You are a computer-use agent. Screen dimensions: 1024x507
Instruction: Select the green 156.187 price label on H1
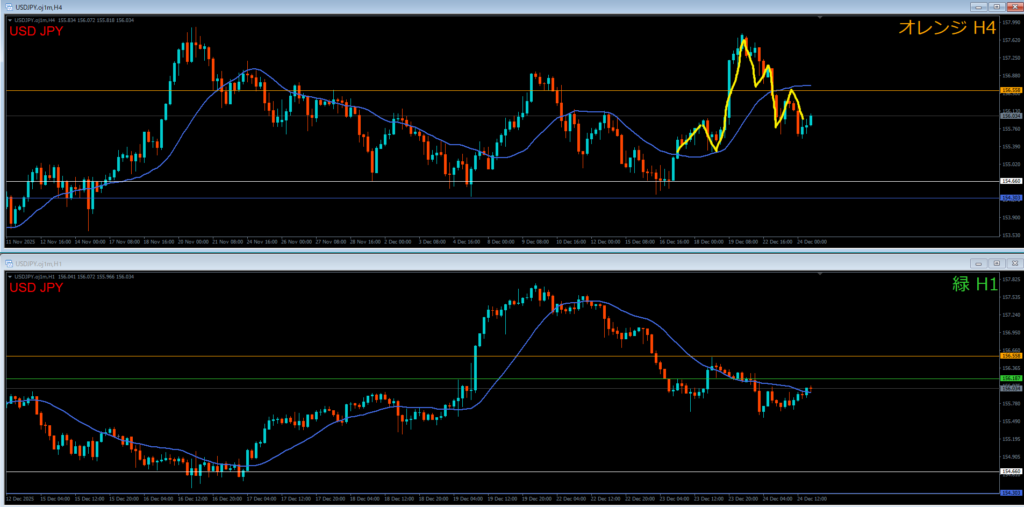1010,379
